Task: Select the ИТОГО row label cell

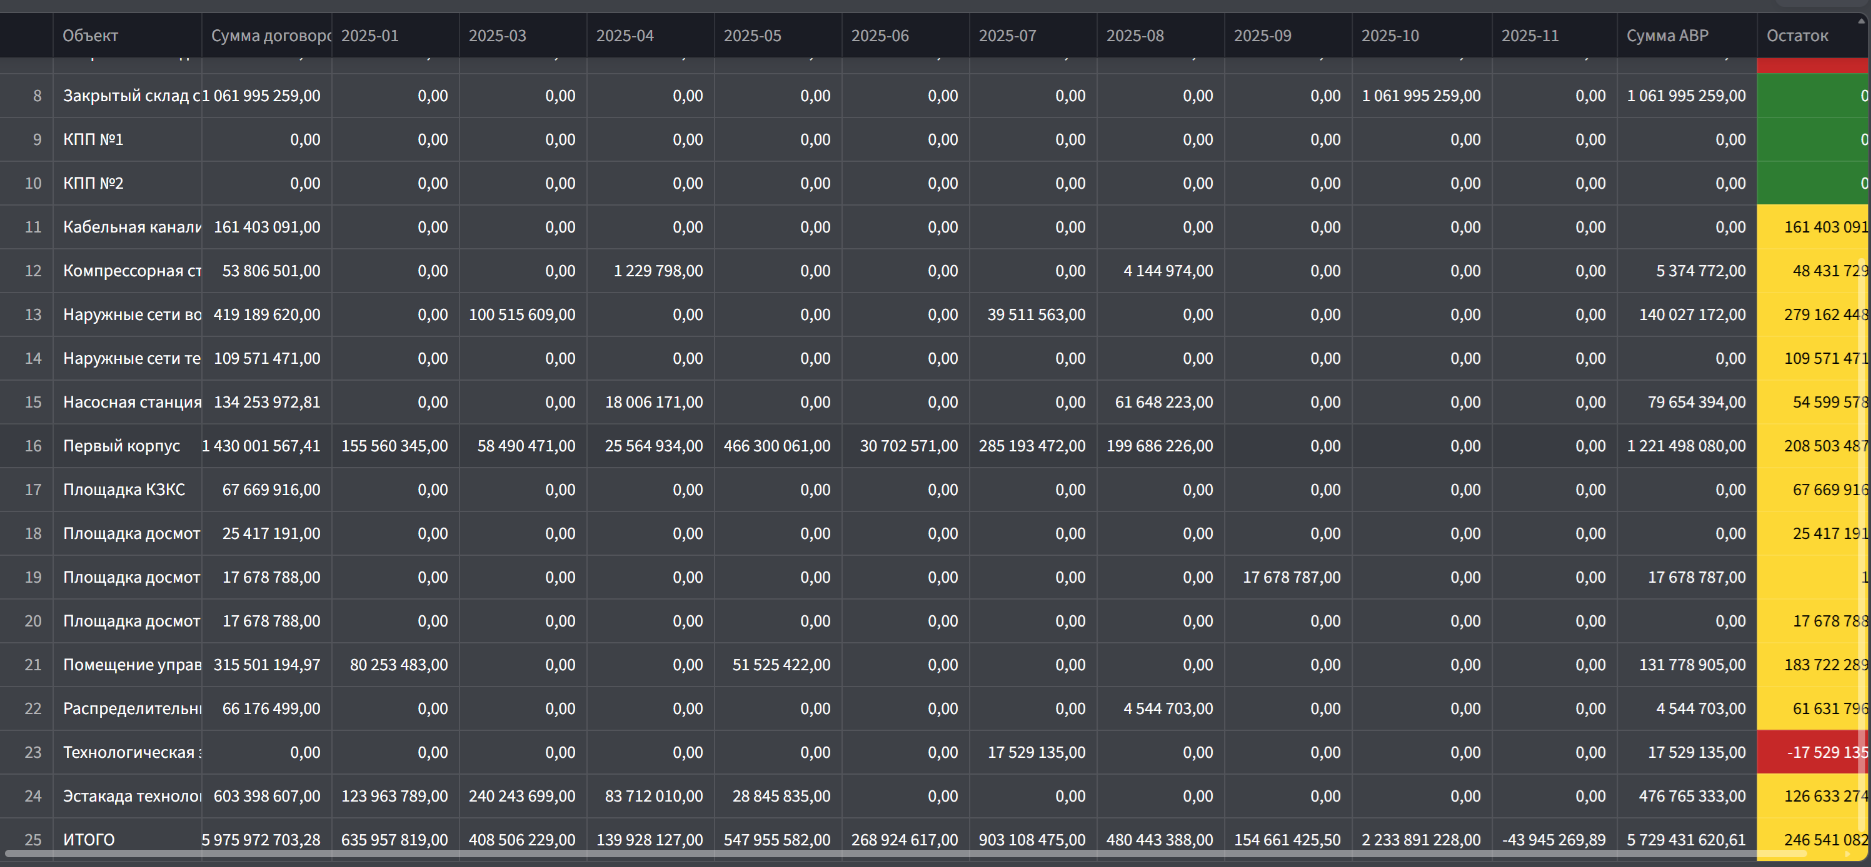Action: pos(89,840)
